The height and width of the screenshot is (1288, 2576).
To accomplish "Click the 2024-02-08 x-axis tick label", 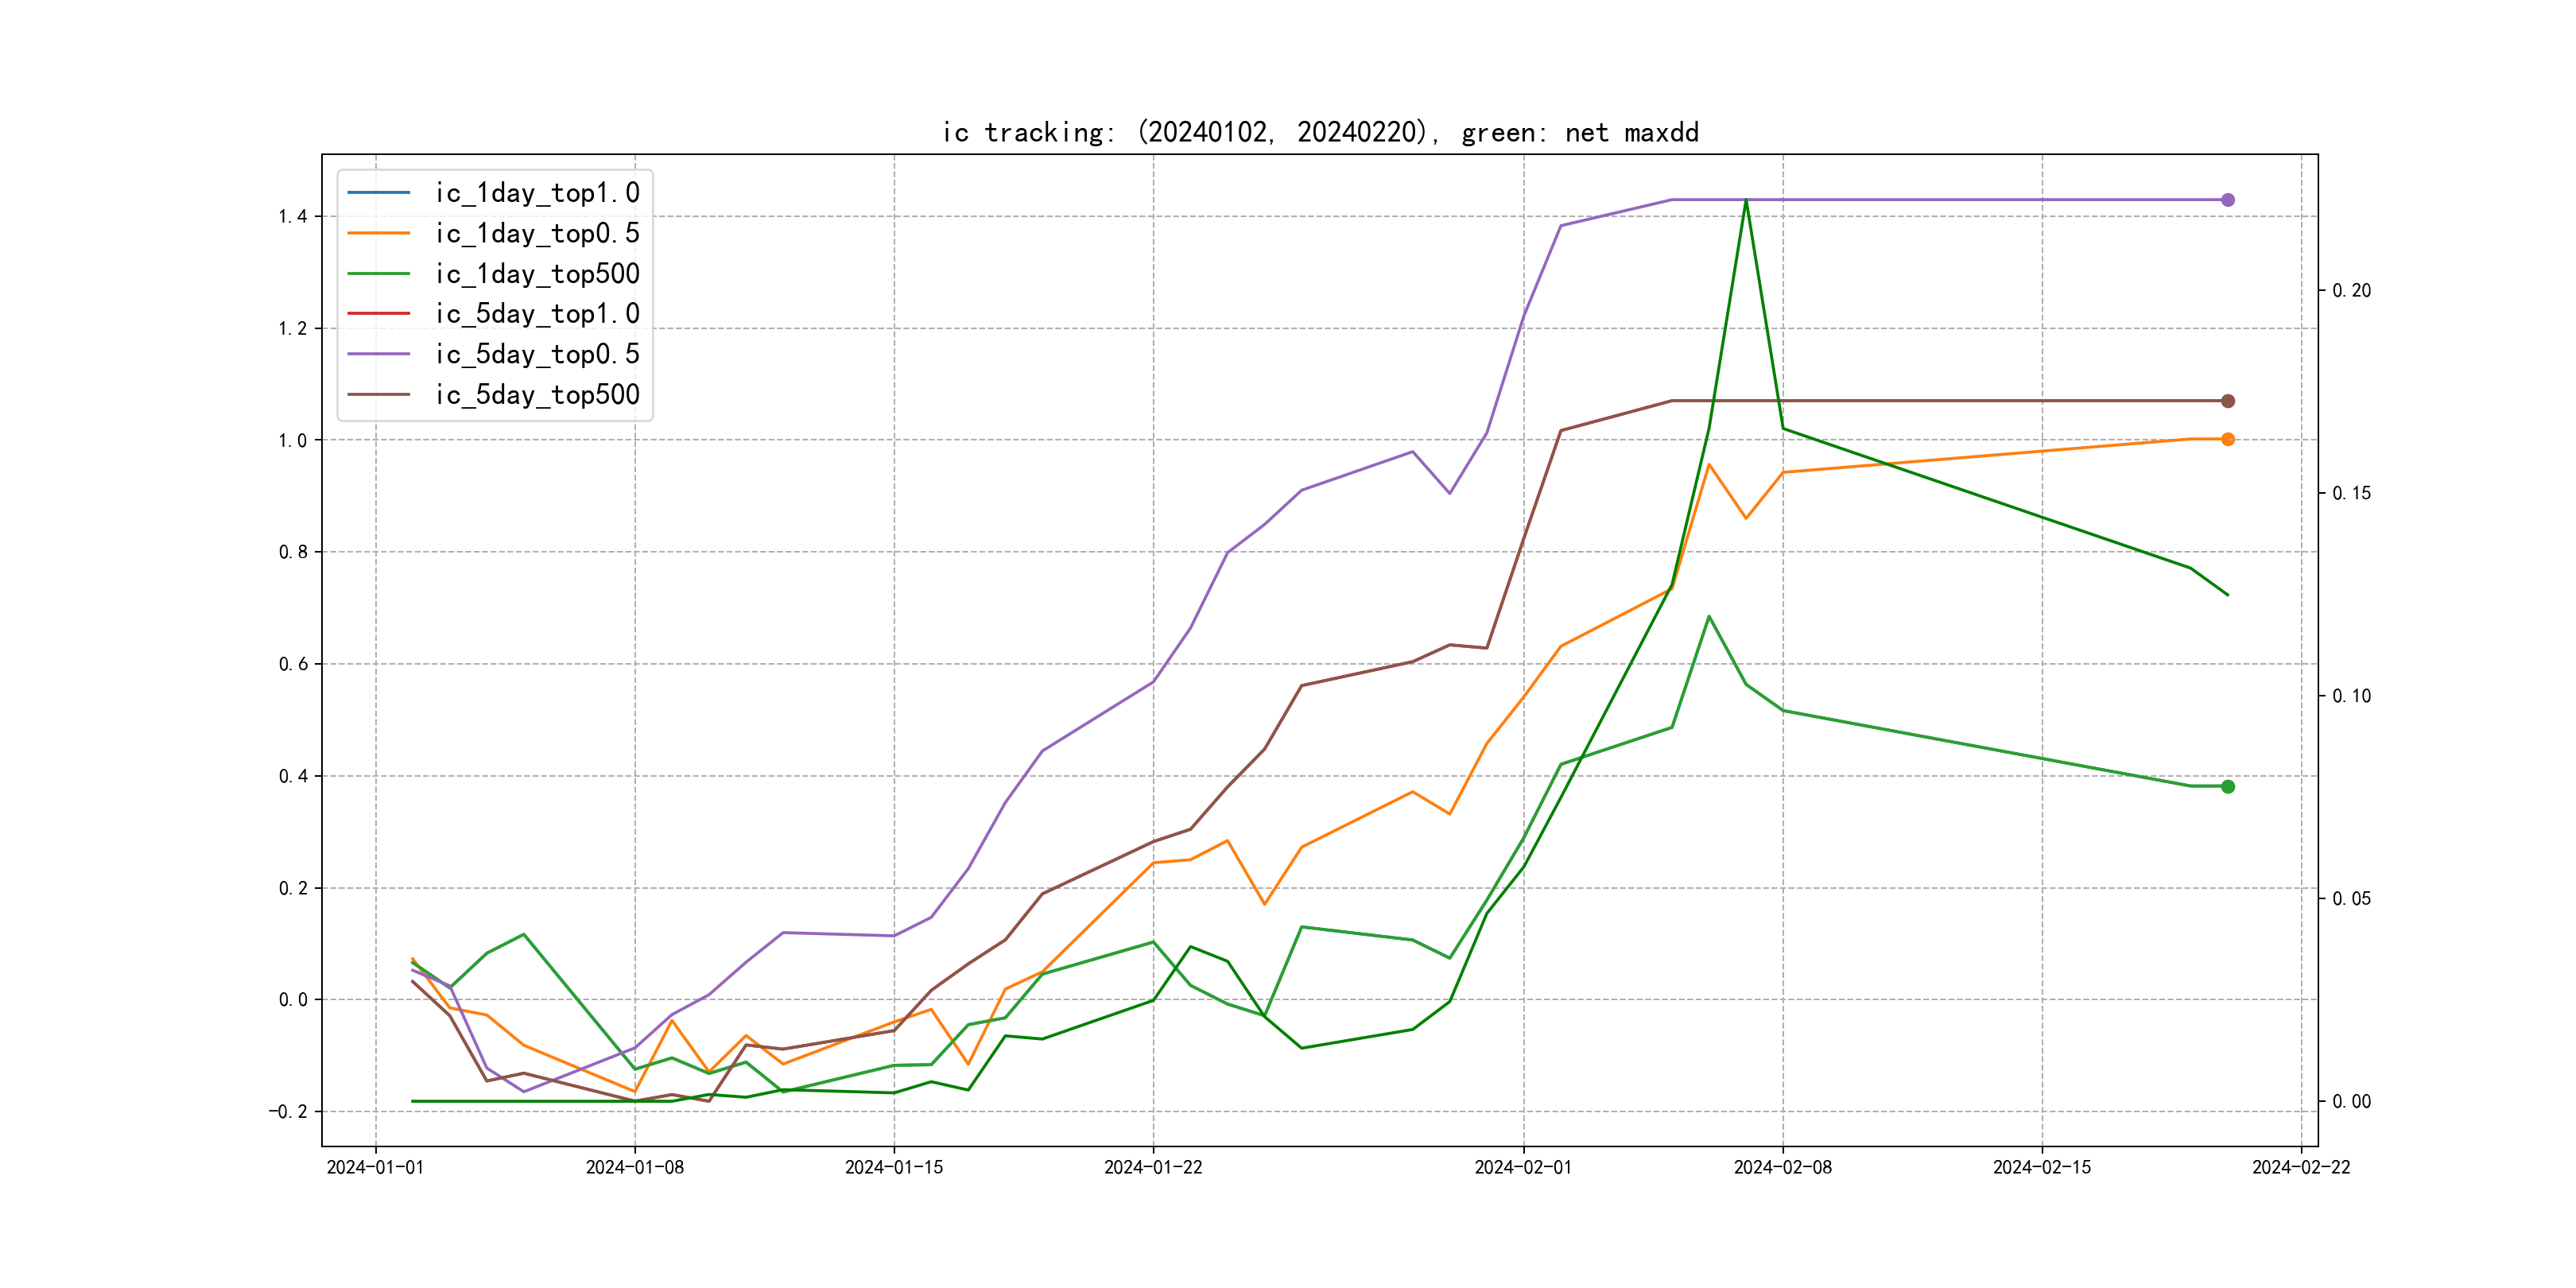I will pos(1783,1167).
